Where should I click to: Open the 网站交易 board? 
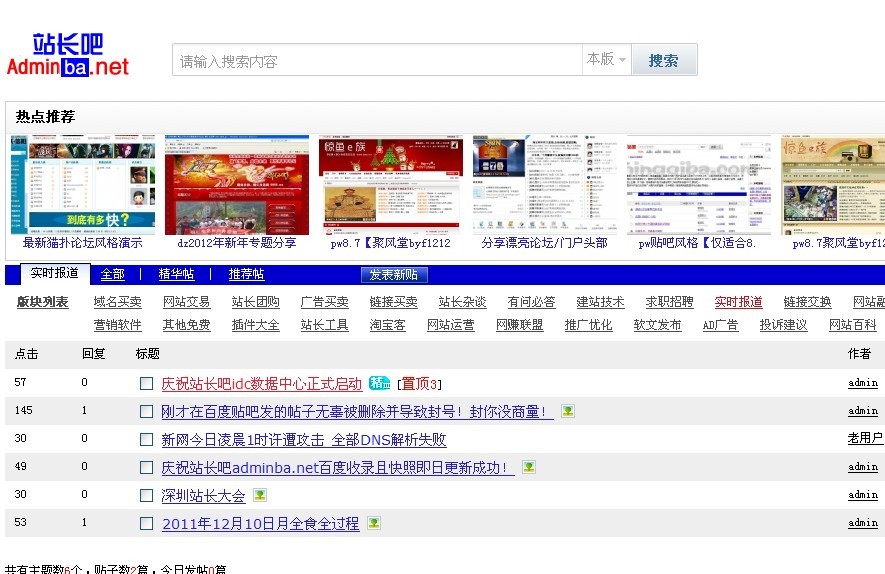click(186, 302)
